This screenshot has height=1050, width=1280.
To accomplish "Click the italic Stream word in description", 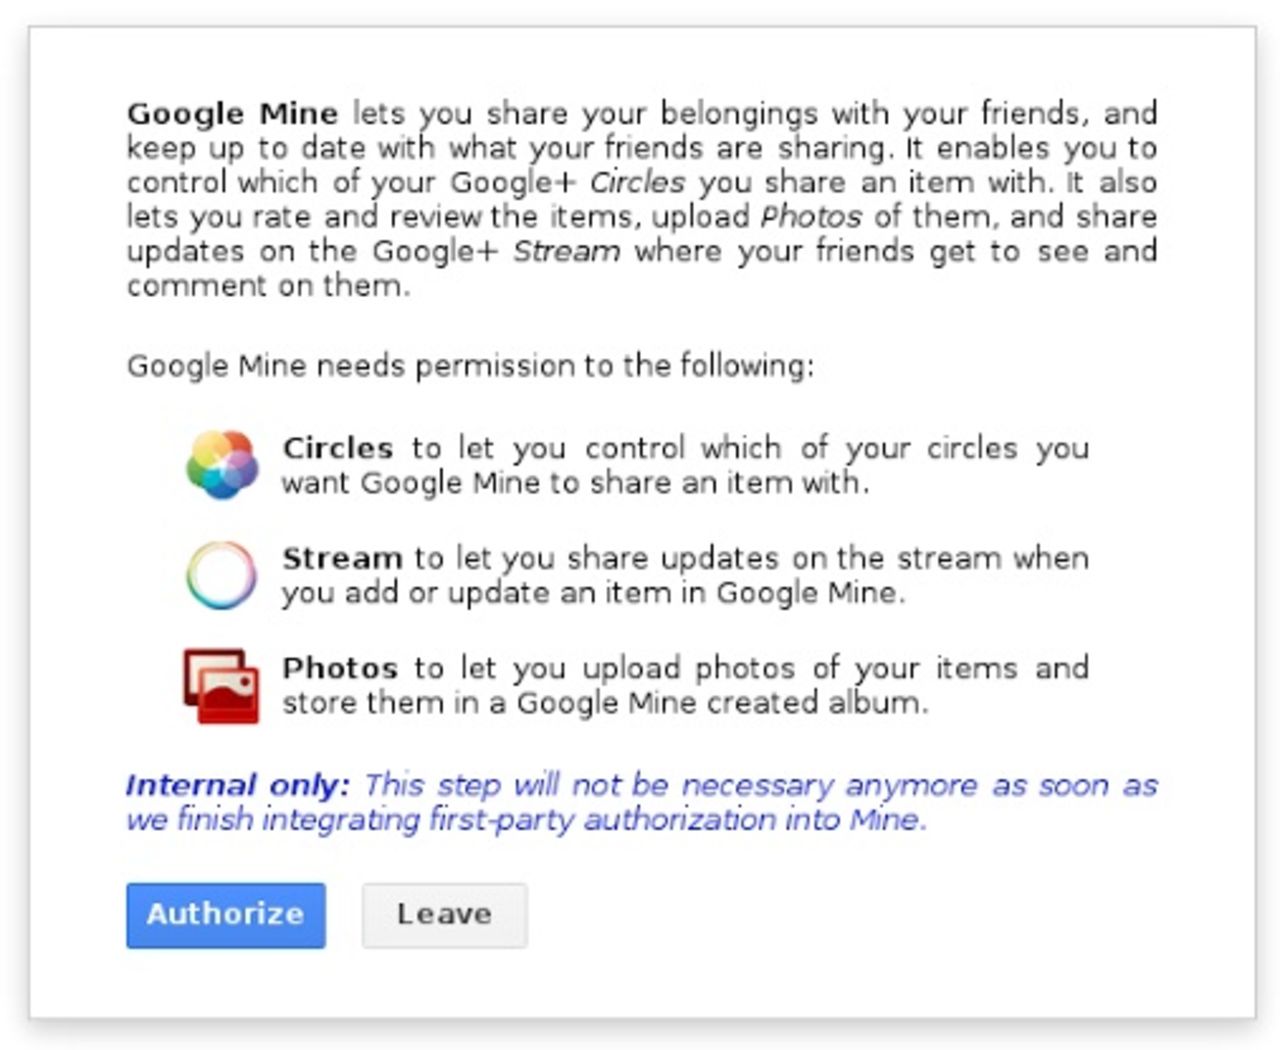I will click(x=566, y=250).
